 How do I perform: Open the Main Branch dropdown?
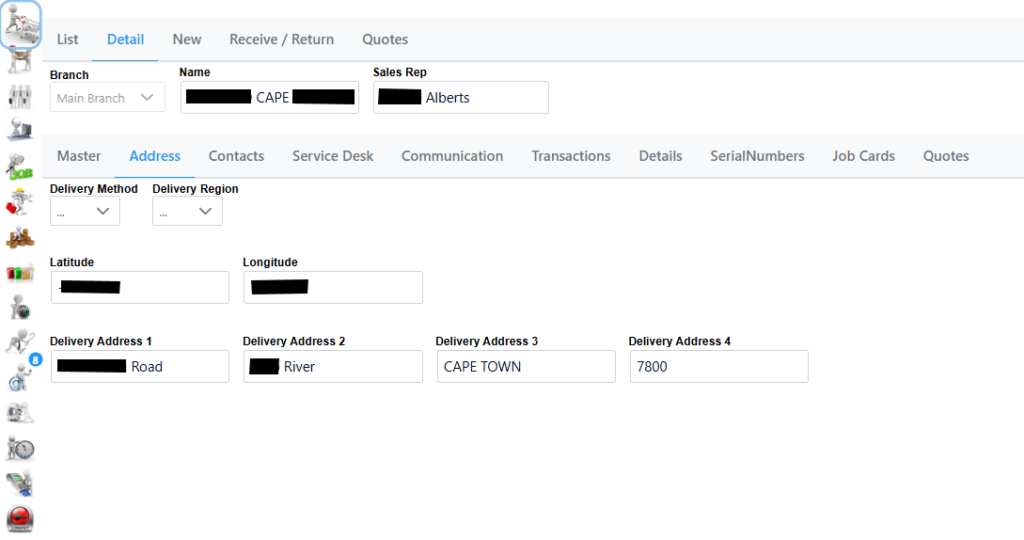(107, 98)
